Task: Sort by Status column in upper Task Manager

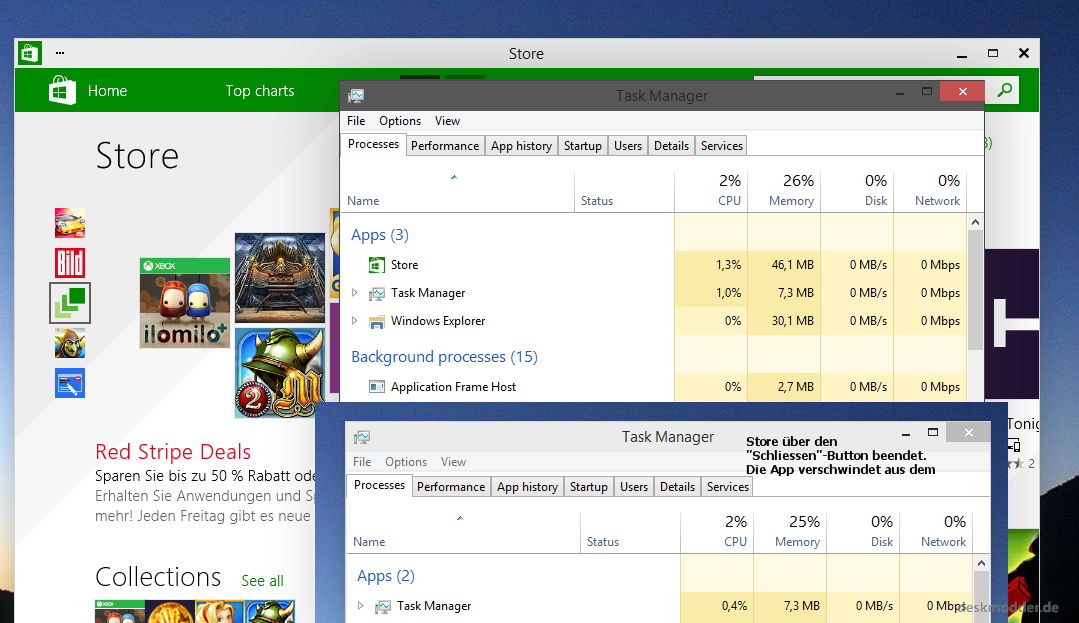Action: pyautogui.click(x=624, y=190)
